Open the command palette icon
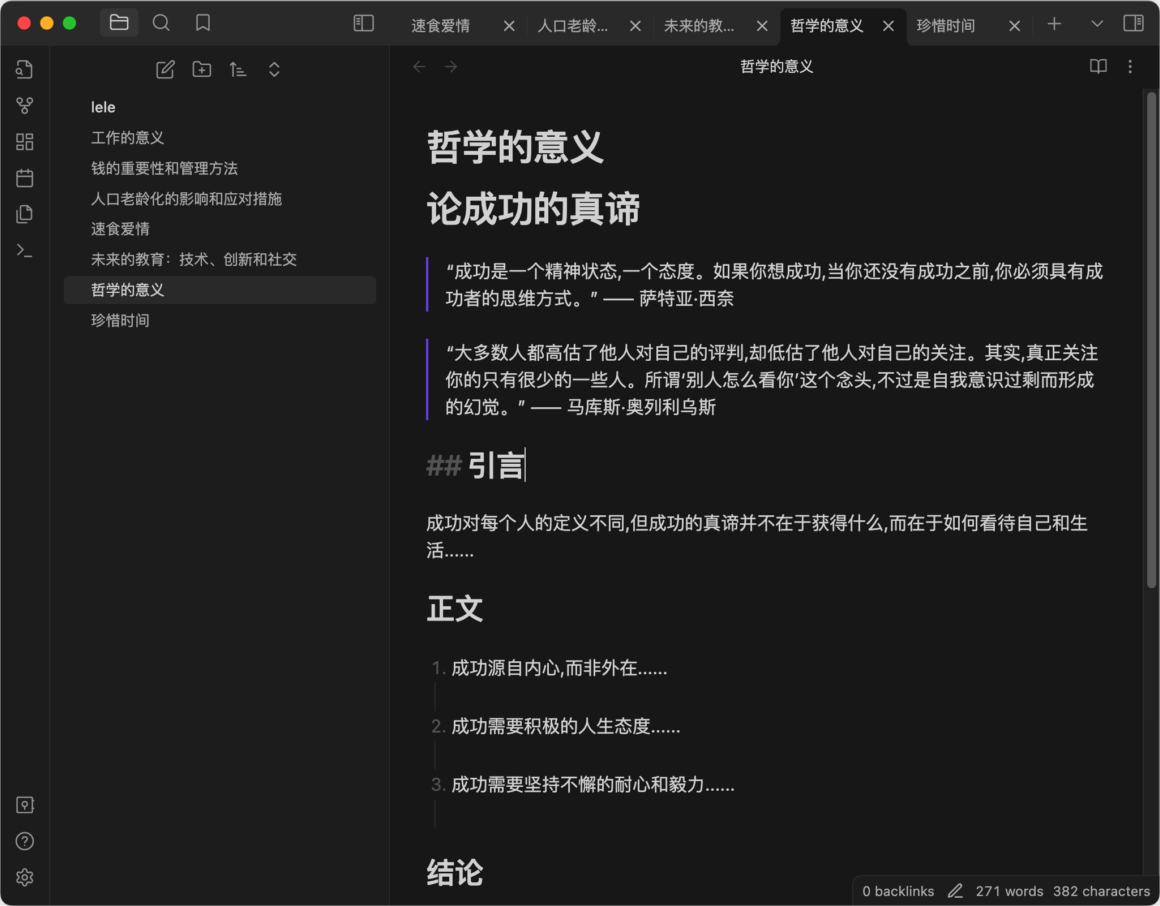Image resolution: width=1160 pixels, height=906 pixels. (24, 251)
